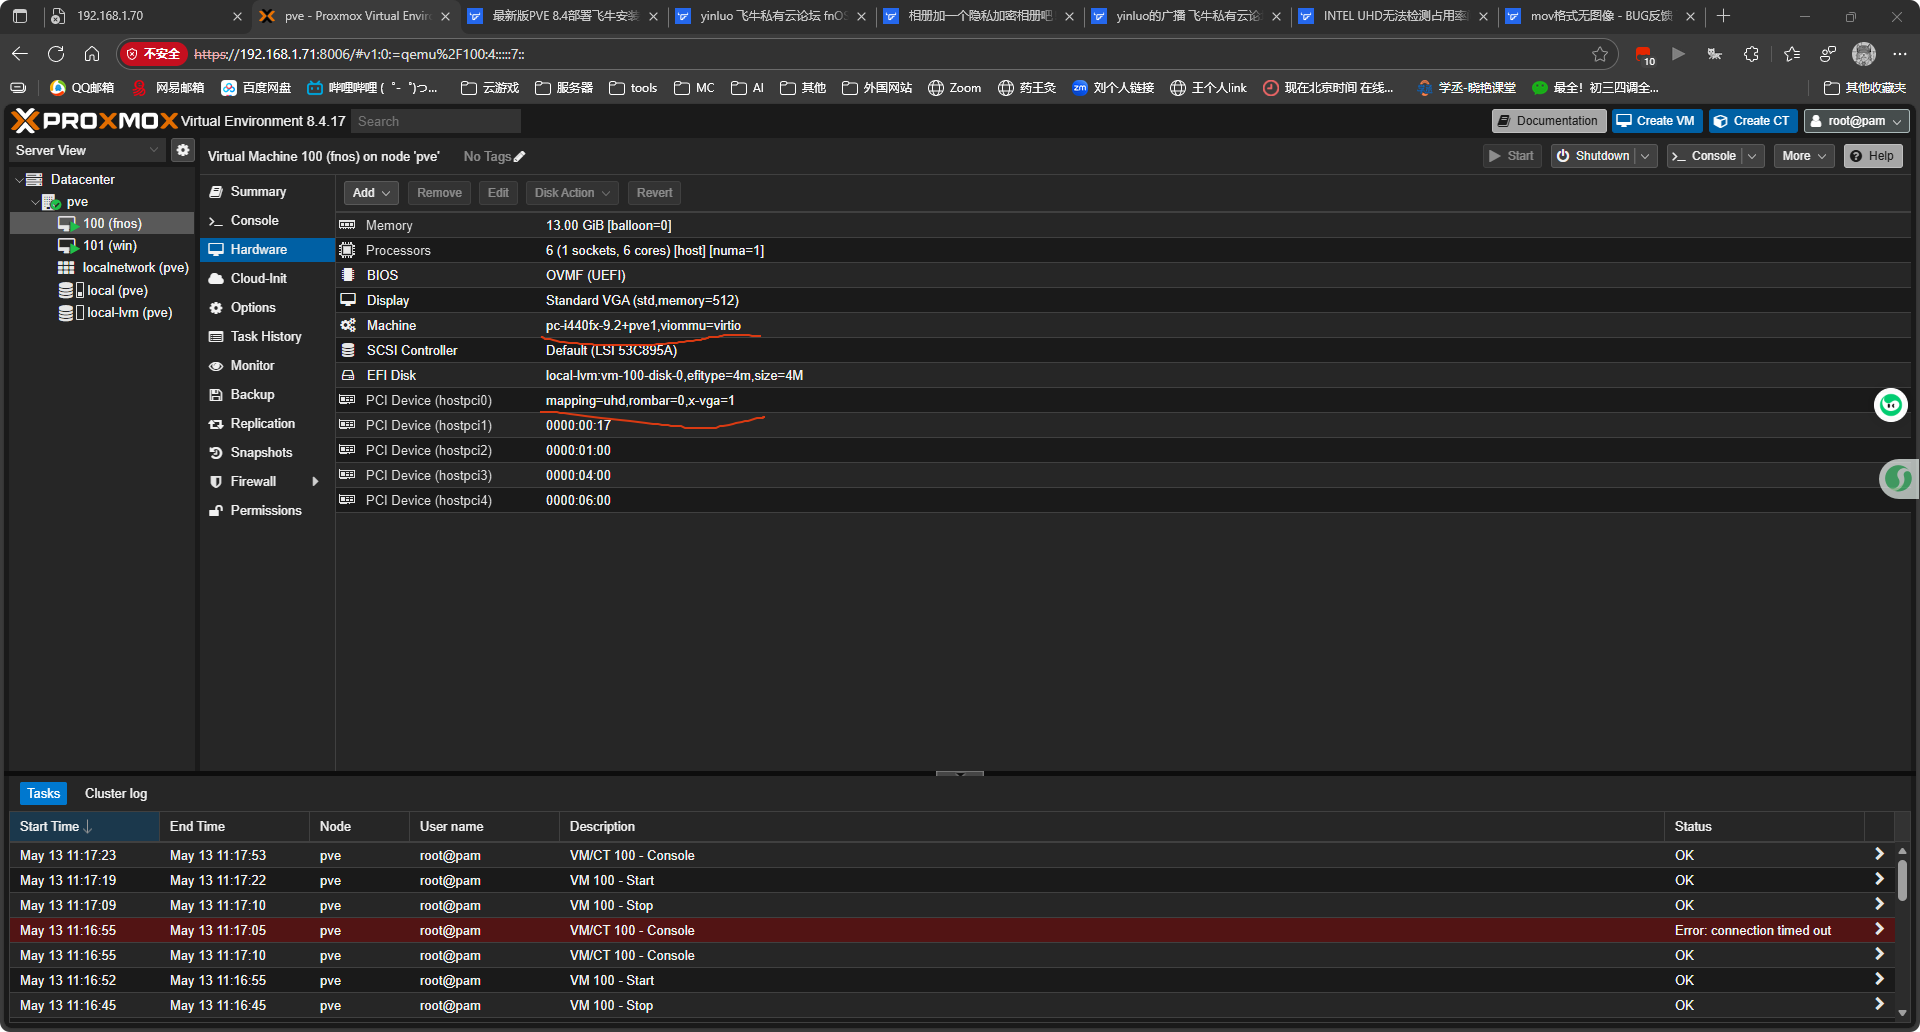
Task: Click Create CT button
Action: pyautogui.click(x=1752, y=121)
